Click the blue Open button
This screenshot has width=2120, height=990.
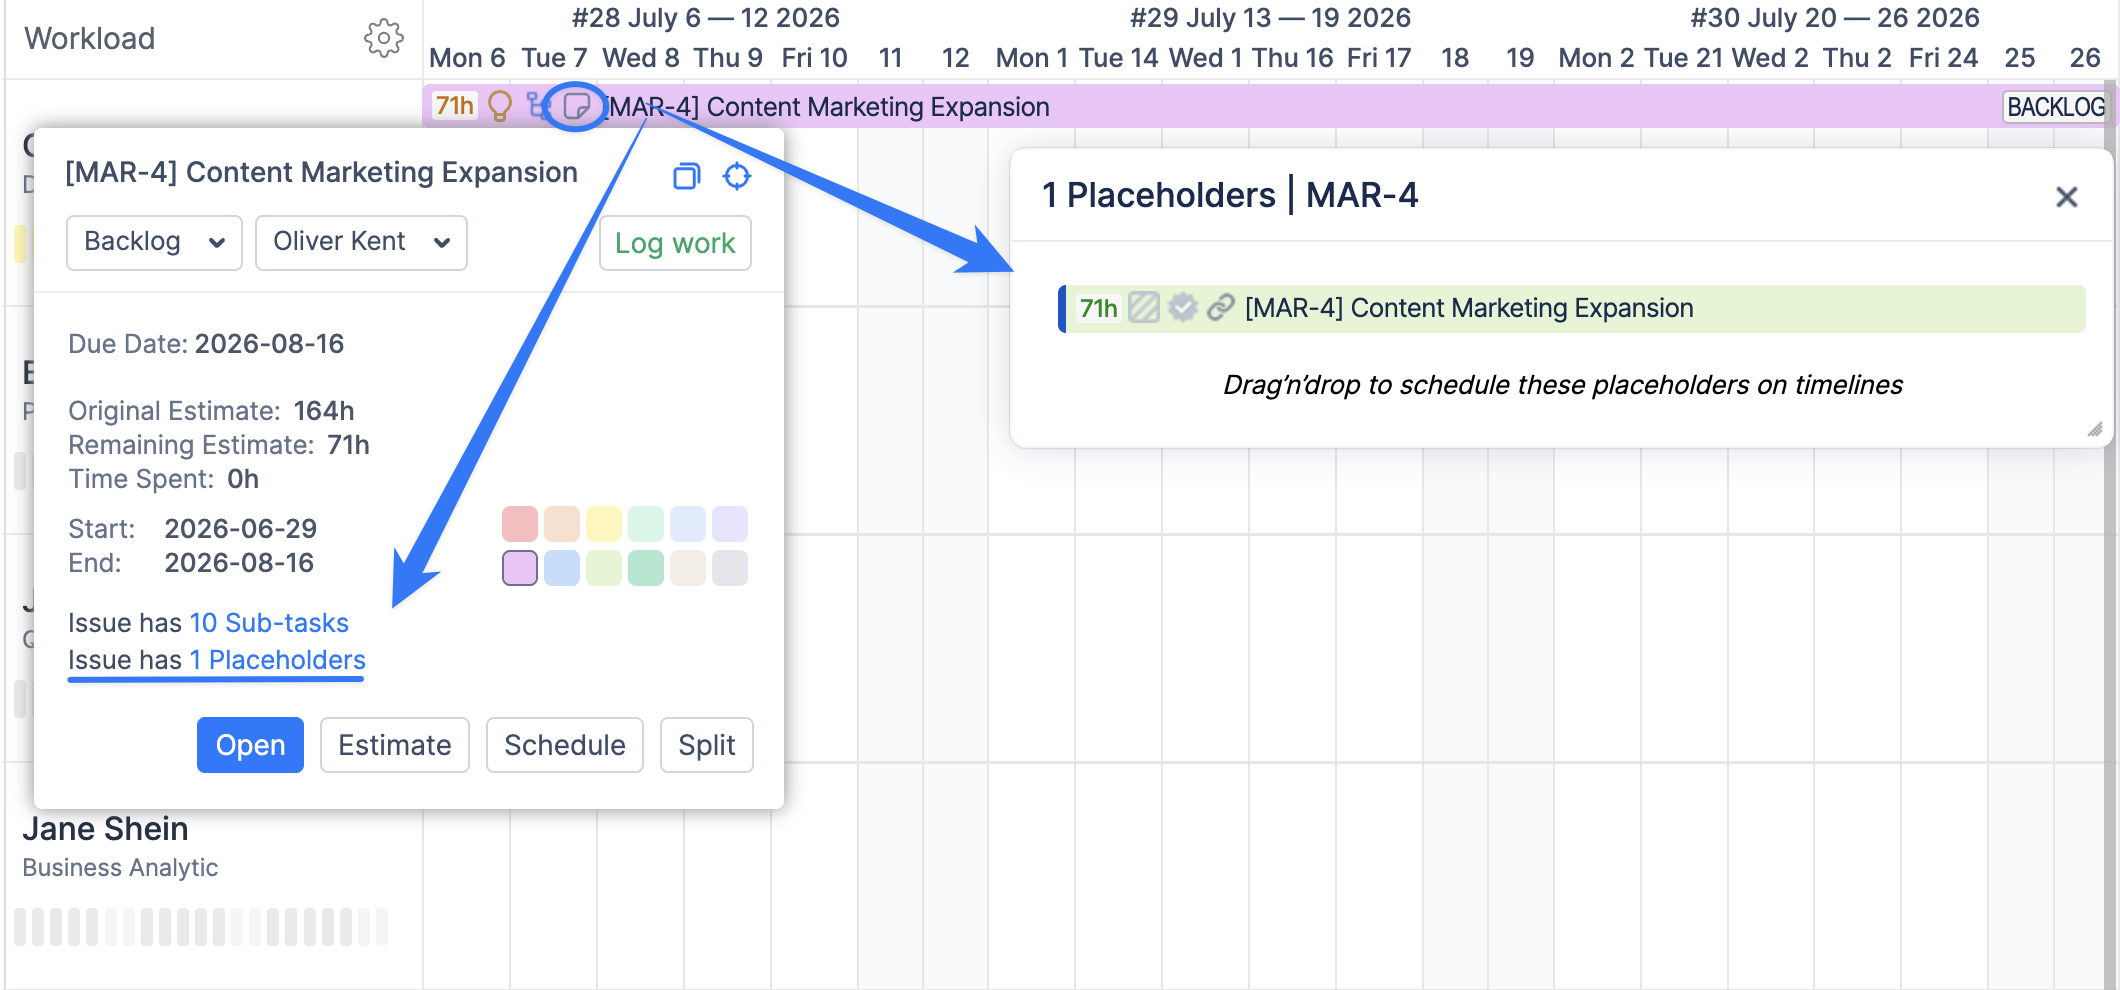(x=250, y=745)
